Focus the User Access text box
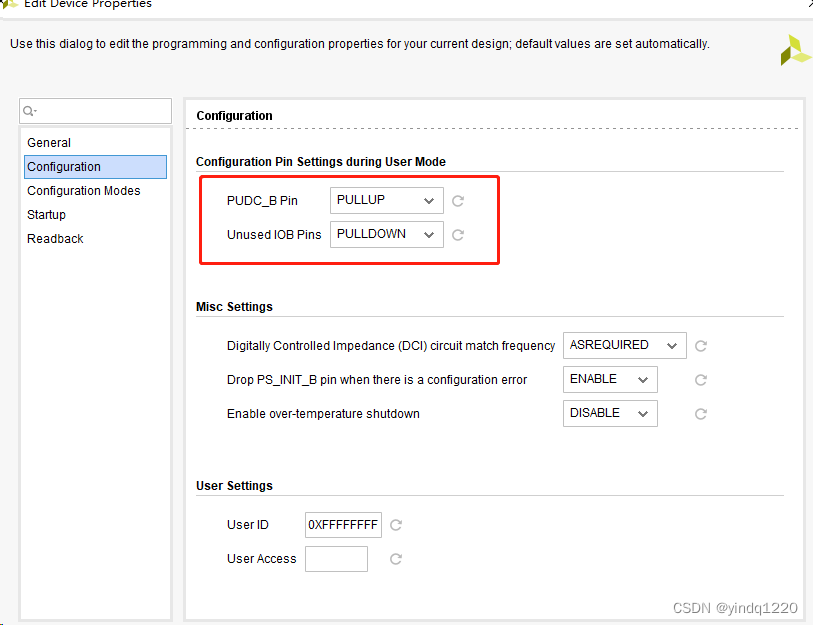813x625 pixels. click(x=336, y=559)
